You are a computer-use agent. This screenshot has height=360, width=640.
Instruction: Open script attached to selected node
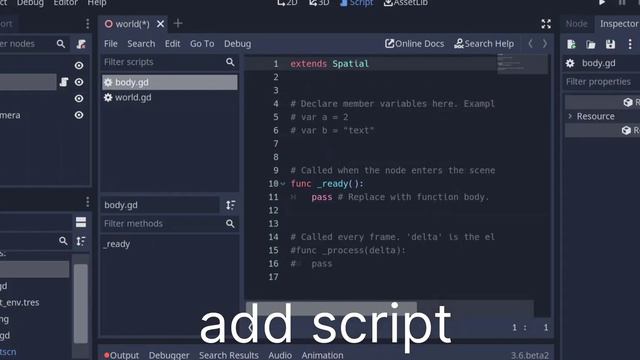point(64,82)
